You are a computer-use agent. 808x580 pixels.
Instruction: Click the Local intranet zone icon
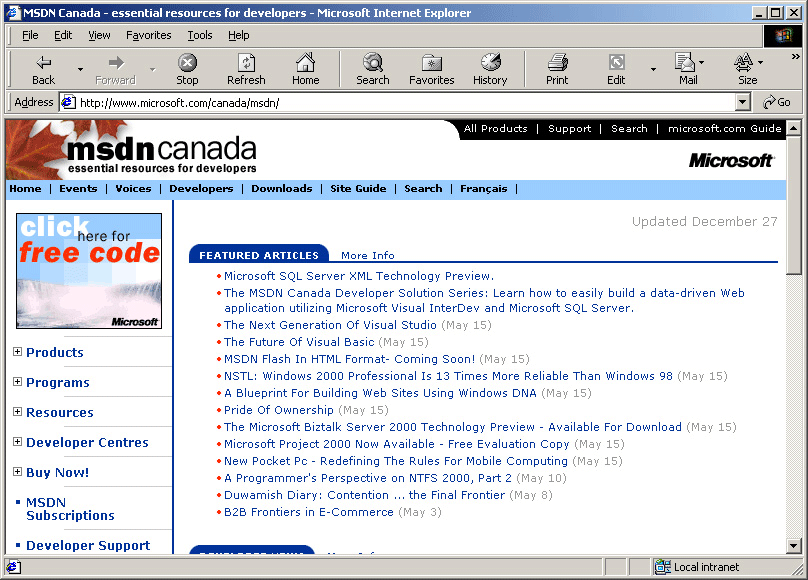pyautogui.click(x=663, y=567)
